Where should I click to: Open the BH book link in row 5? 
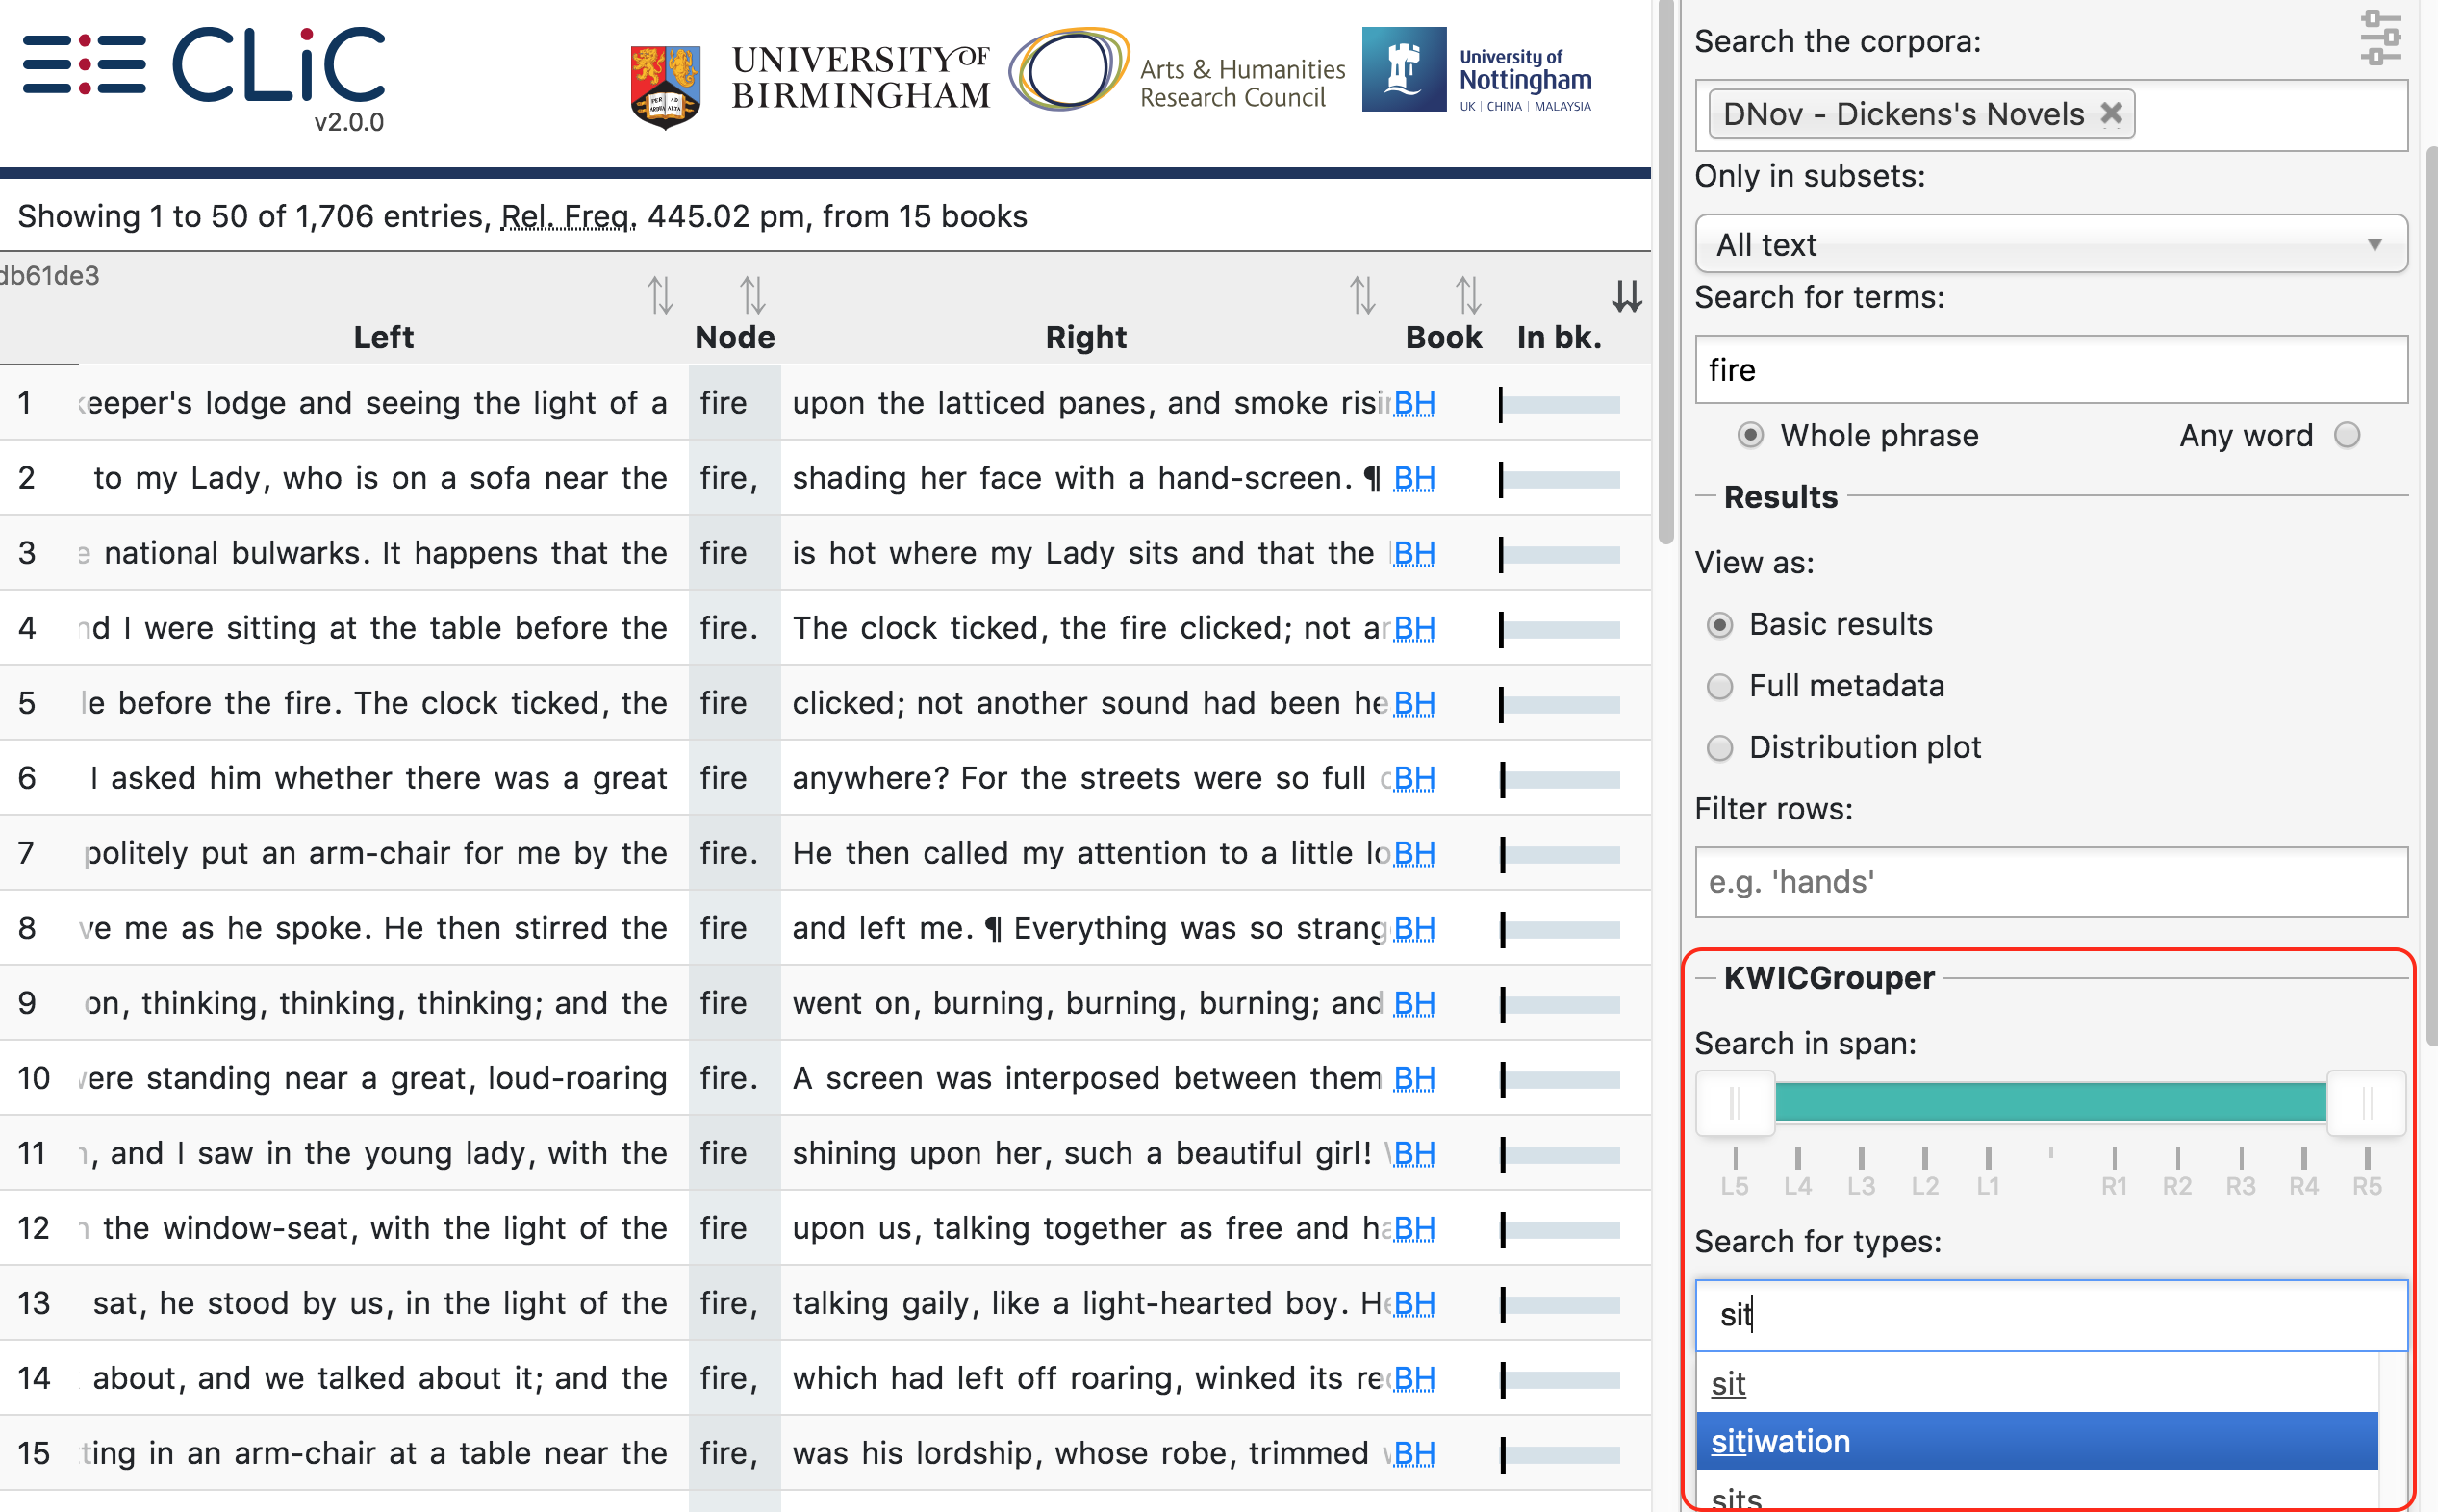[x=1414, y=703]
